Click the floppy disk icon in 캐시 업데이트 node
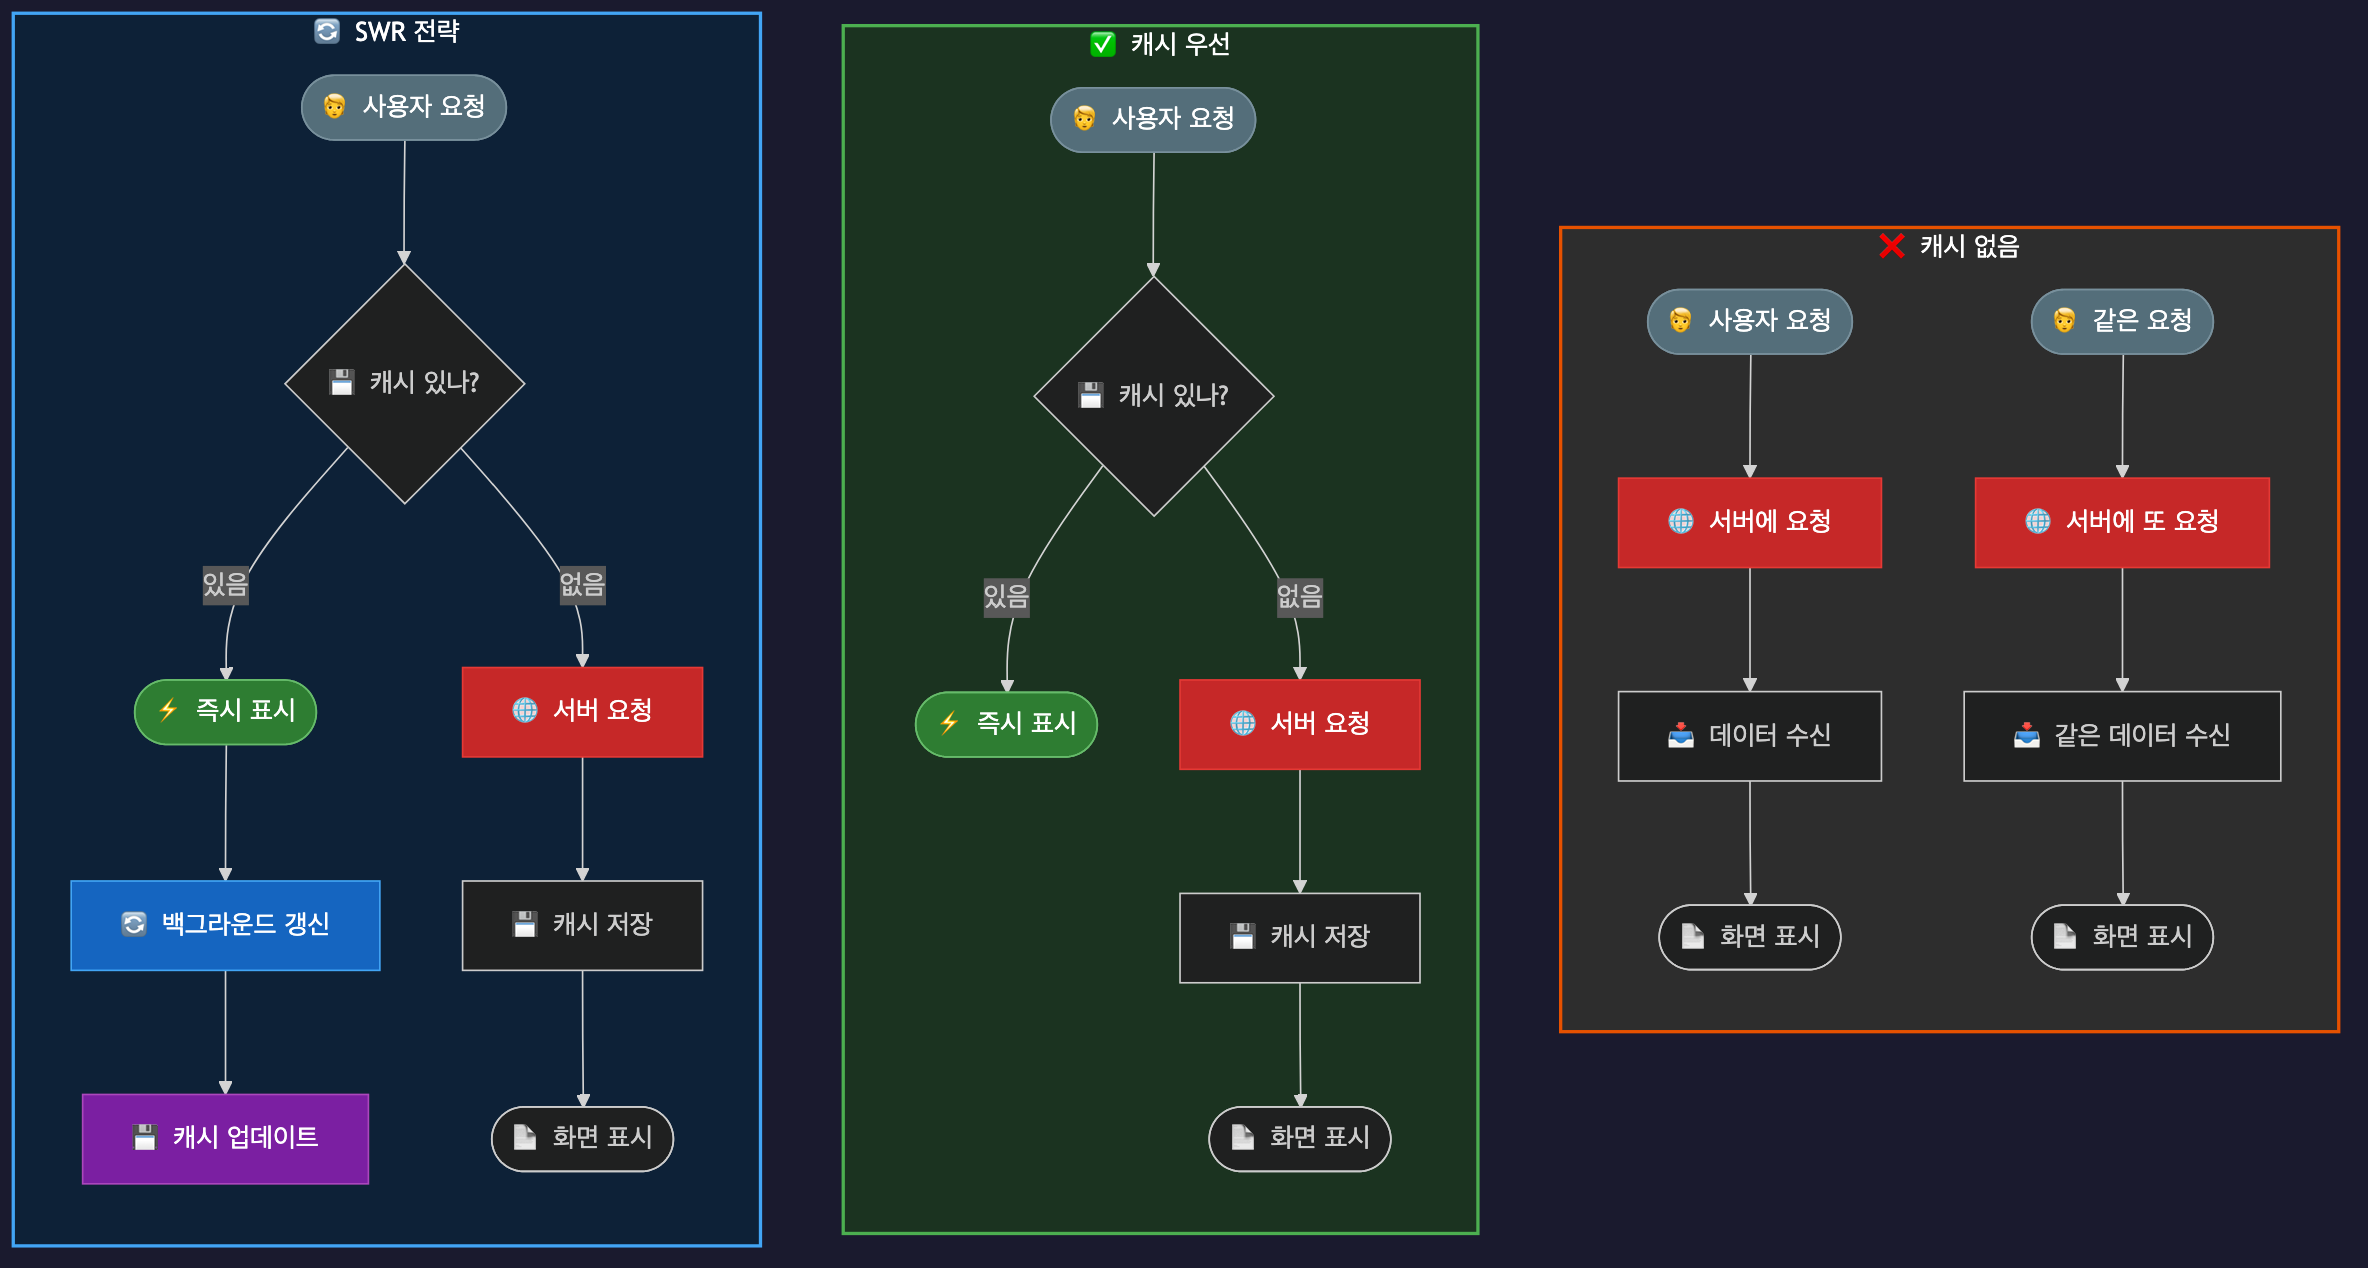Screen dimensions: 2368x1268 pos(145,1137)
